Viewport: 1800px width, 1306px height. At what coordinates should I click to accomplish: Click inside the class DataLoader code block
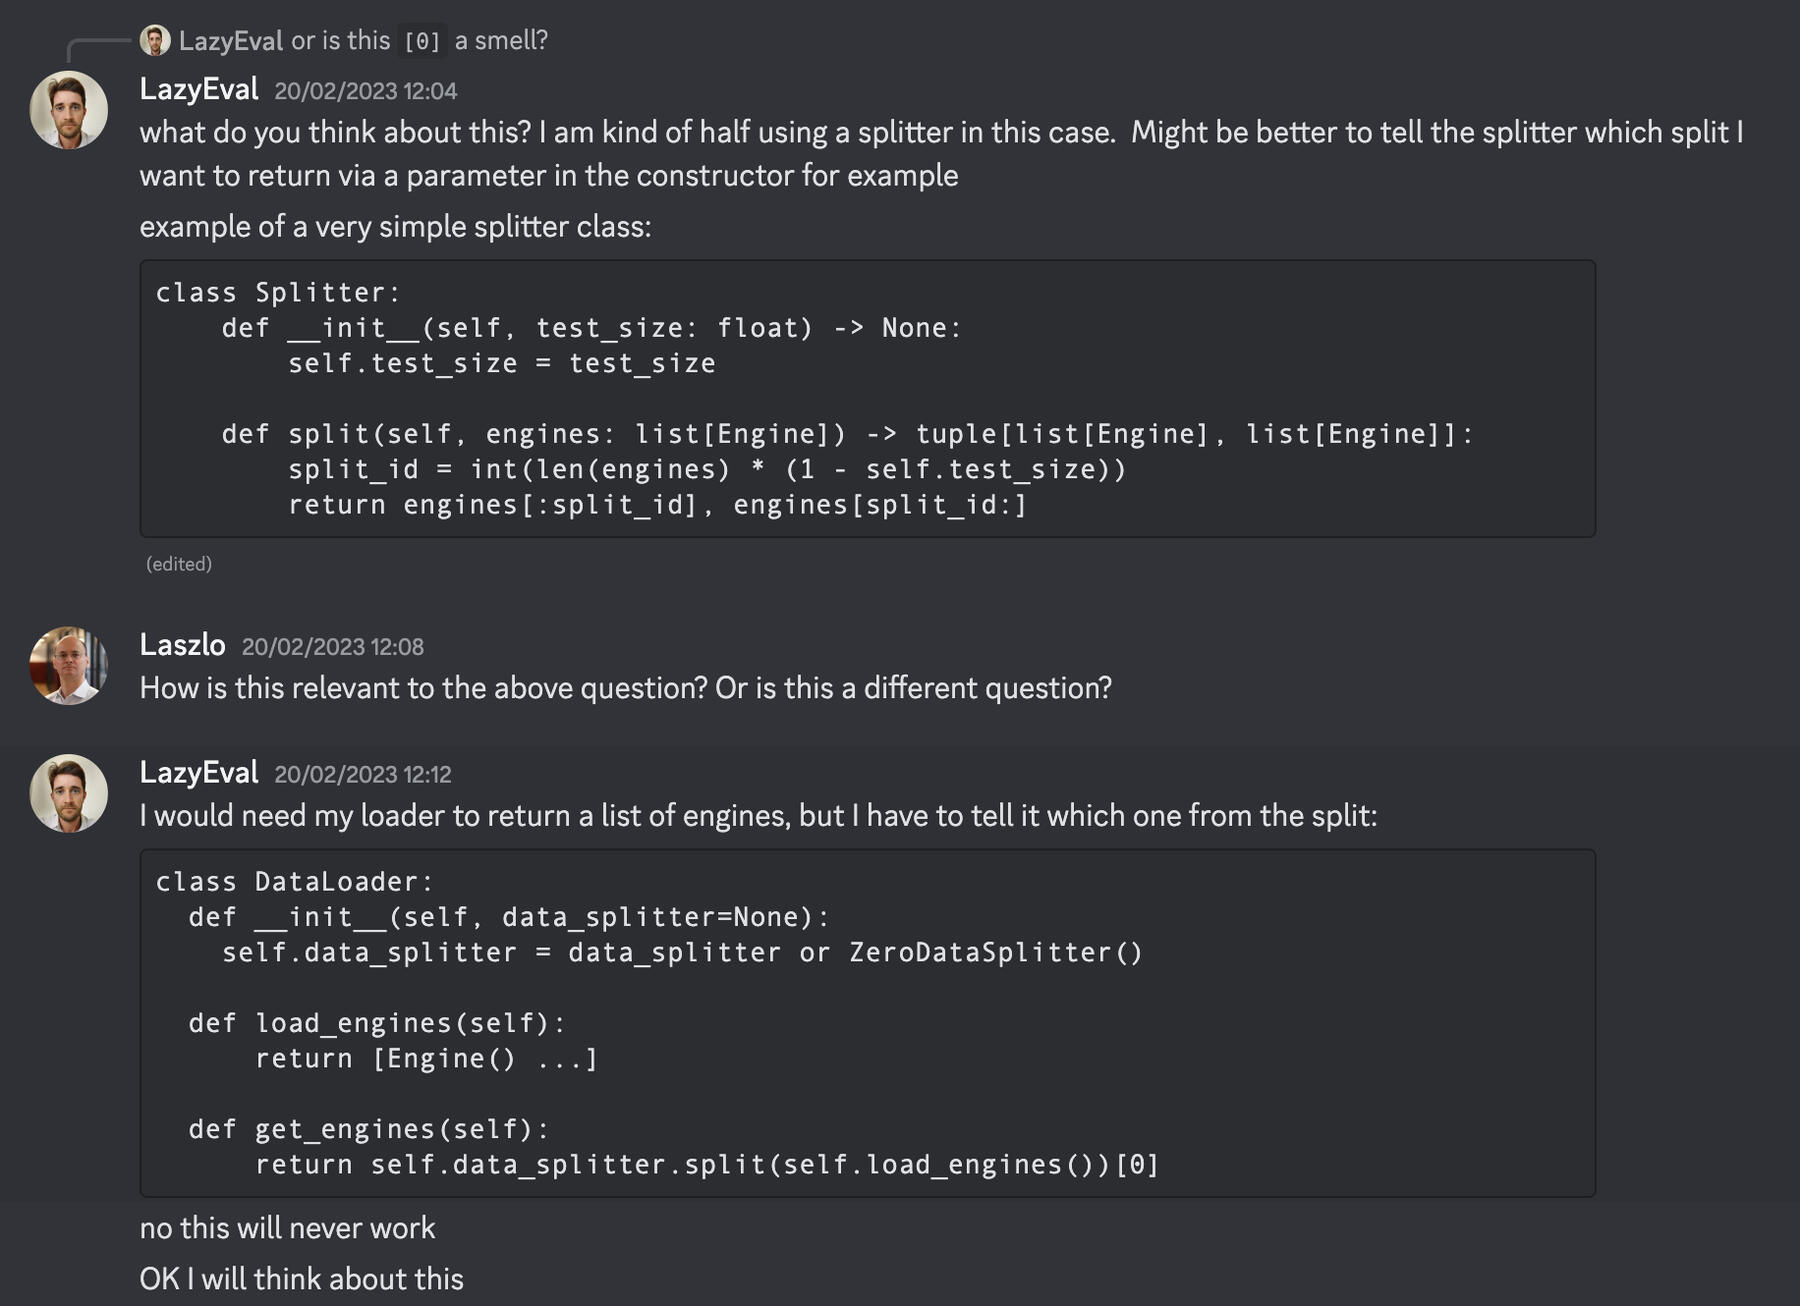tap(866, 1022)
